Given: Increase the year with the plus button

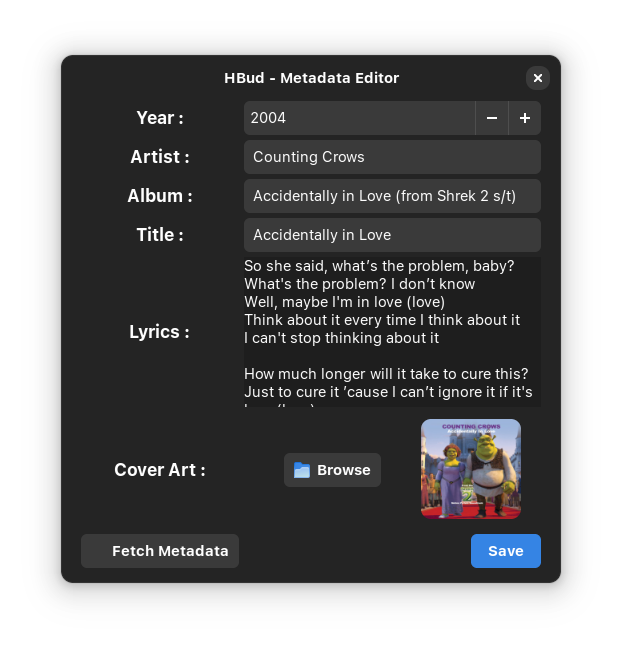Looking at the screenshot, I should tap(525, 118).
